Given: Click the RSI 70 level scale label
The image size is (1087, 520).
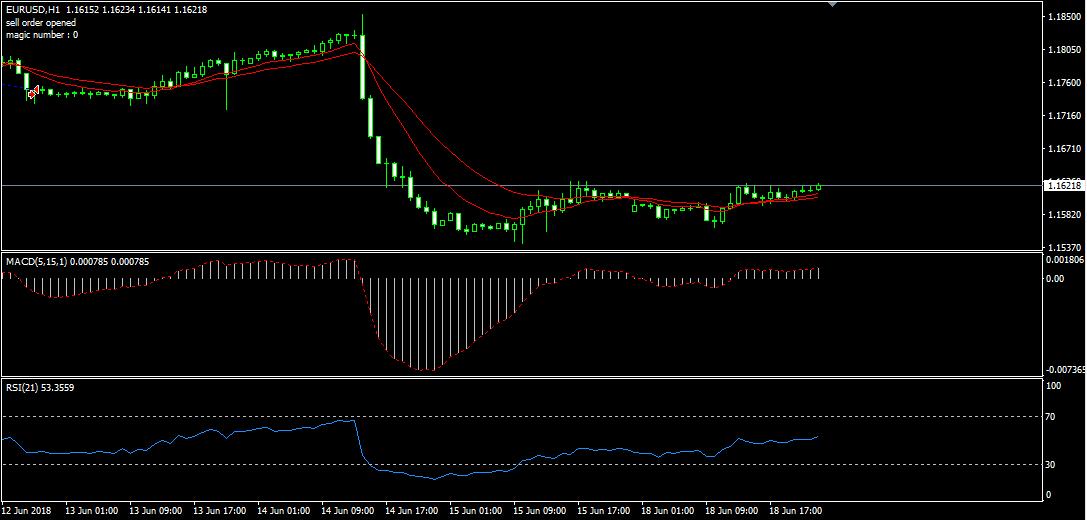Looking at the screenshot, I should click(x=1052, y=416).
